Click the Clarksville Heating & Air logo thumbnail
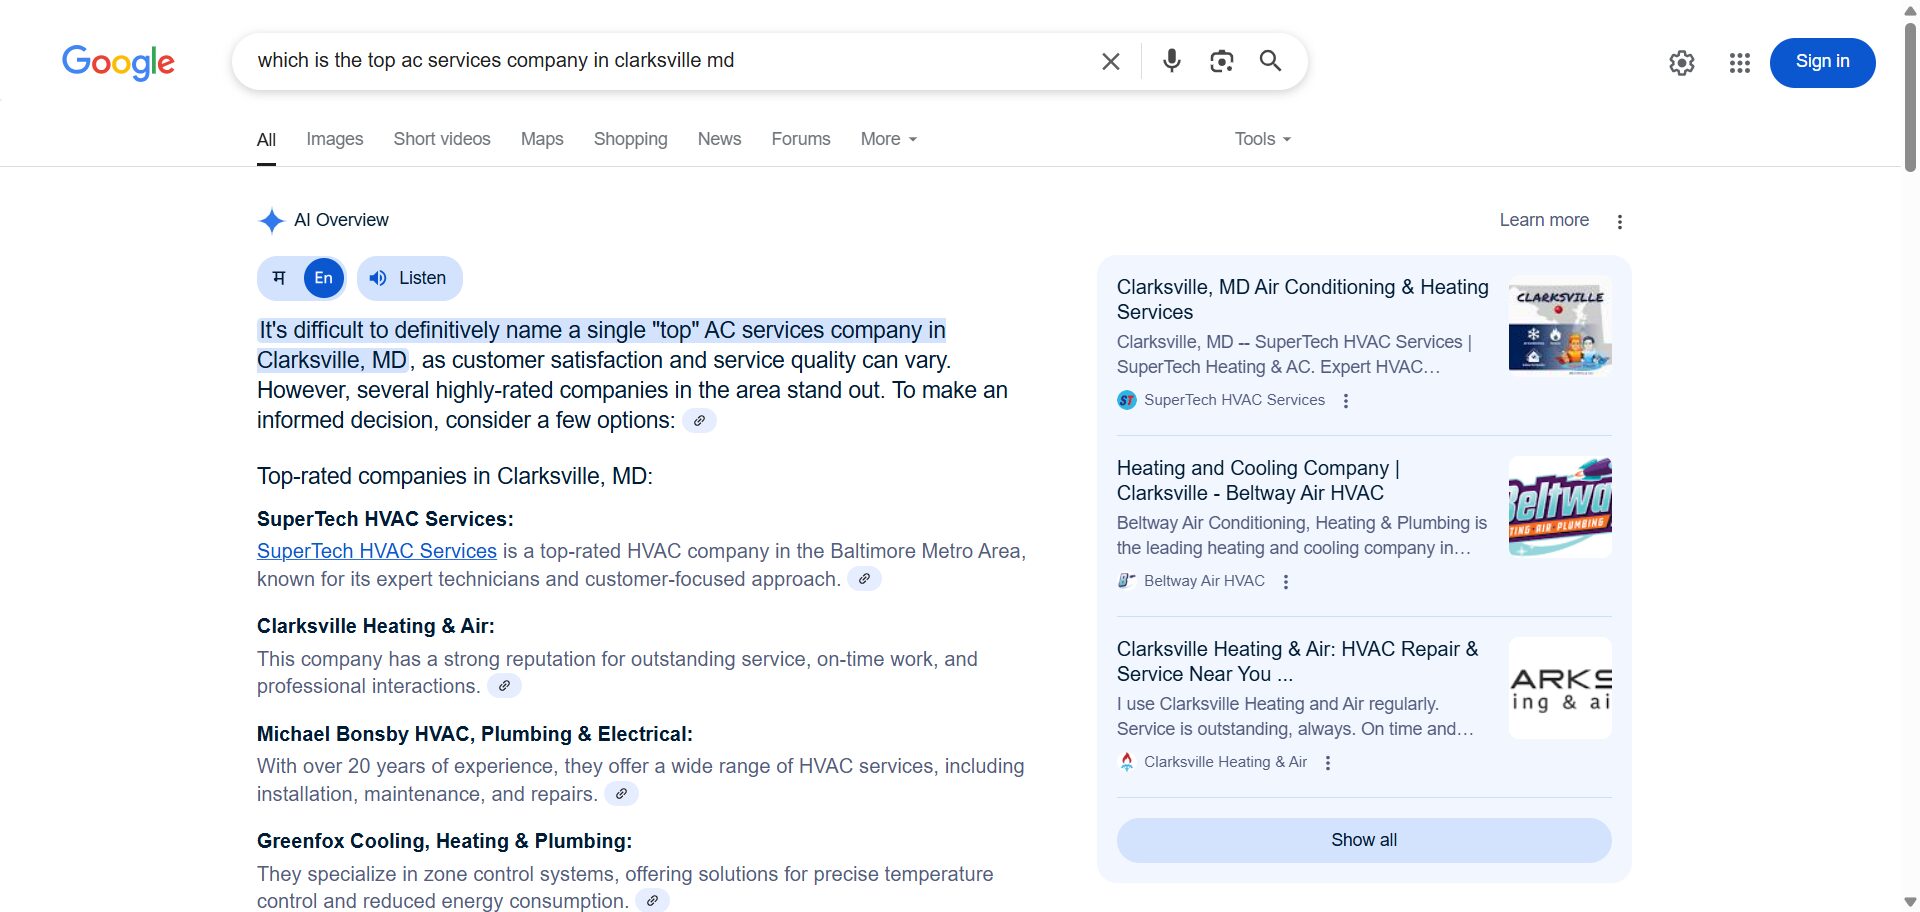This screenshot has width=1920, height=912. coord(1560,688)
